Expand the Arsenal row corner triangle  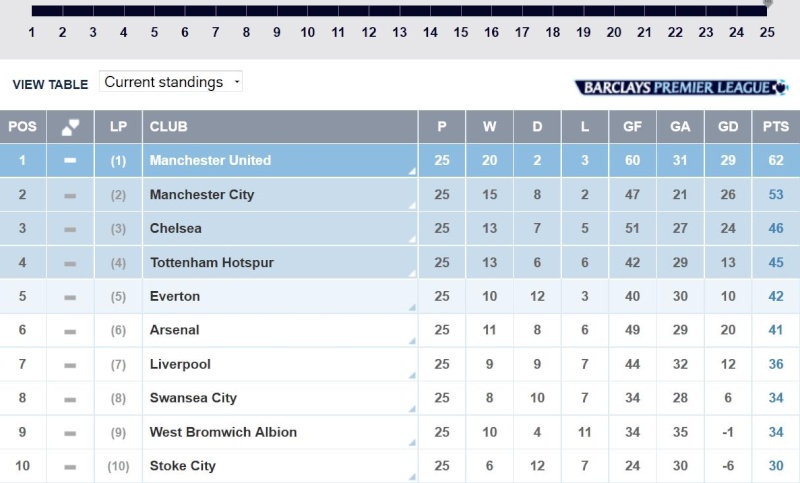point(412,341)
